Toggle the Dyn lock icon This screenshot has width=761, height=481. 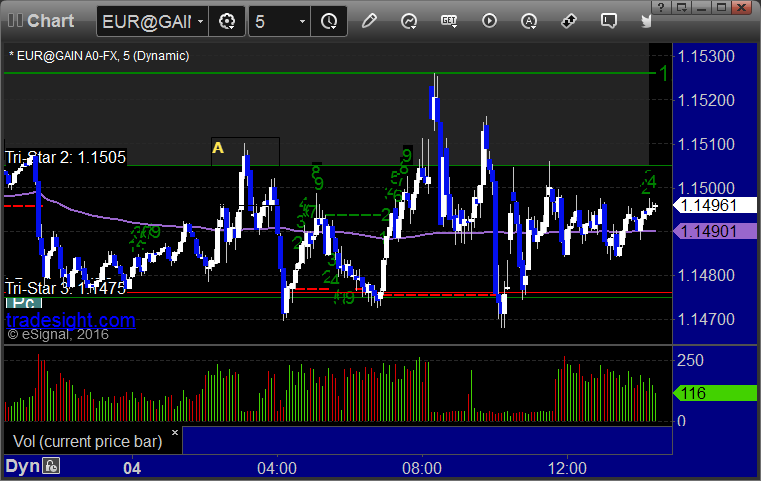tap(51, 466)
